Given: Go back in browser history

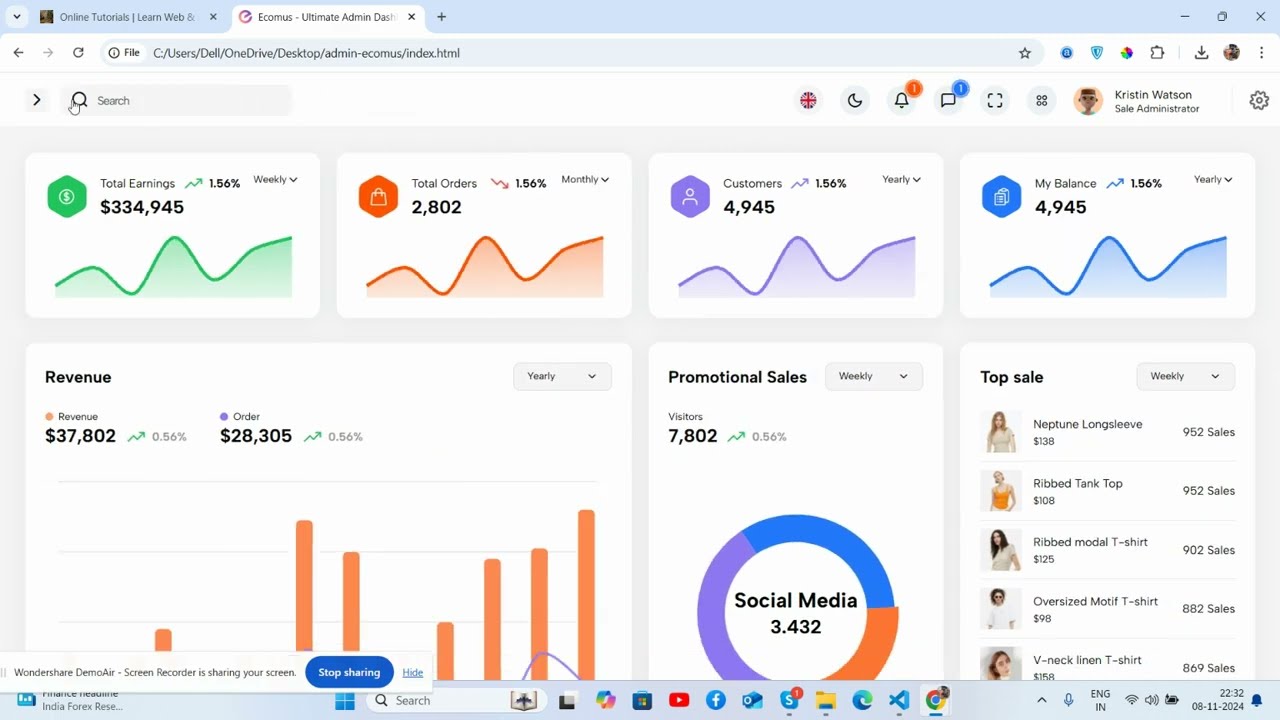Looking at the screenshot, I should 18,53.
